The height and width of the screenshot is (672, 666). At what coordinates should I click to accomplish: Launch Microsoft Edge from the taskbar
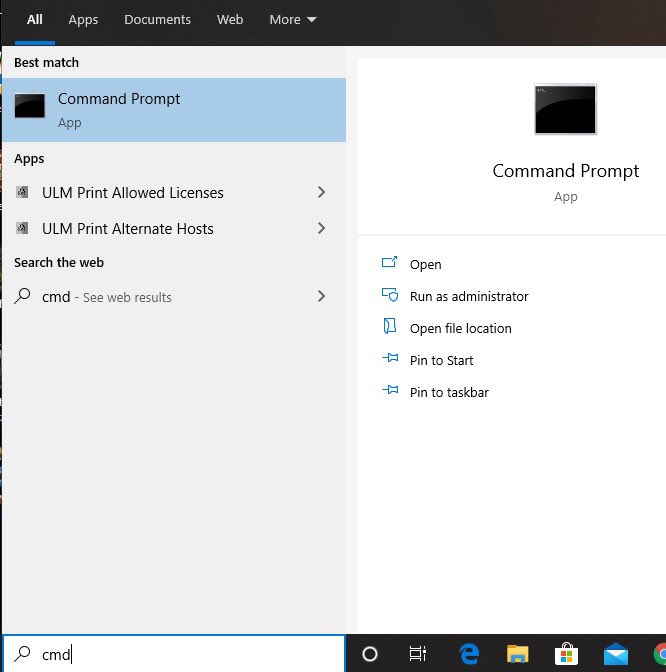[469, 654]
